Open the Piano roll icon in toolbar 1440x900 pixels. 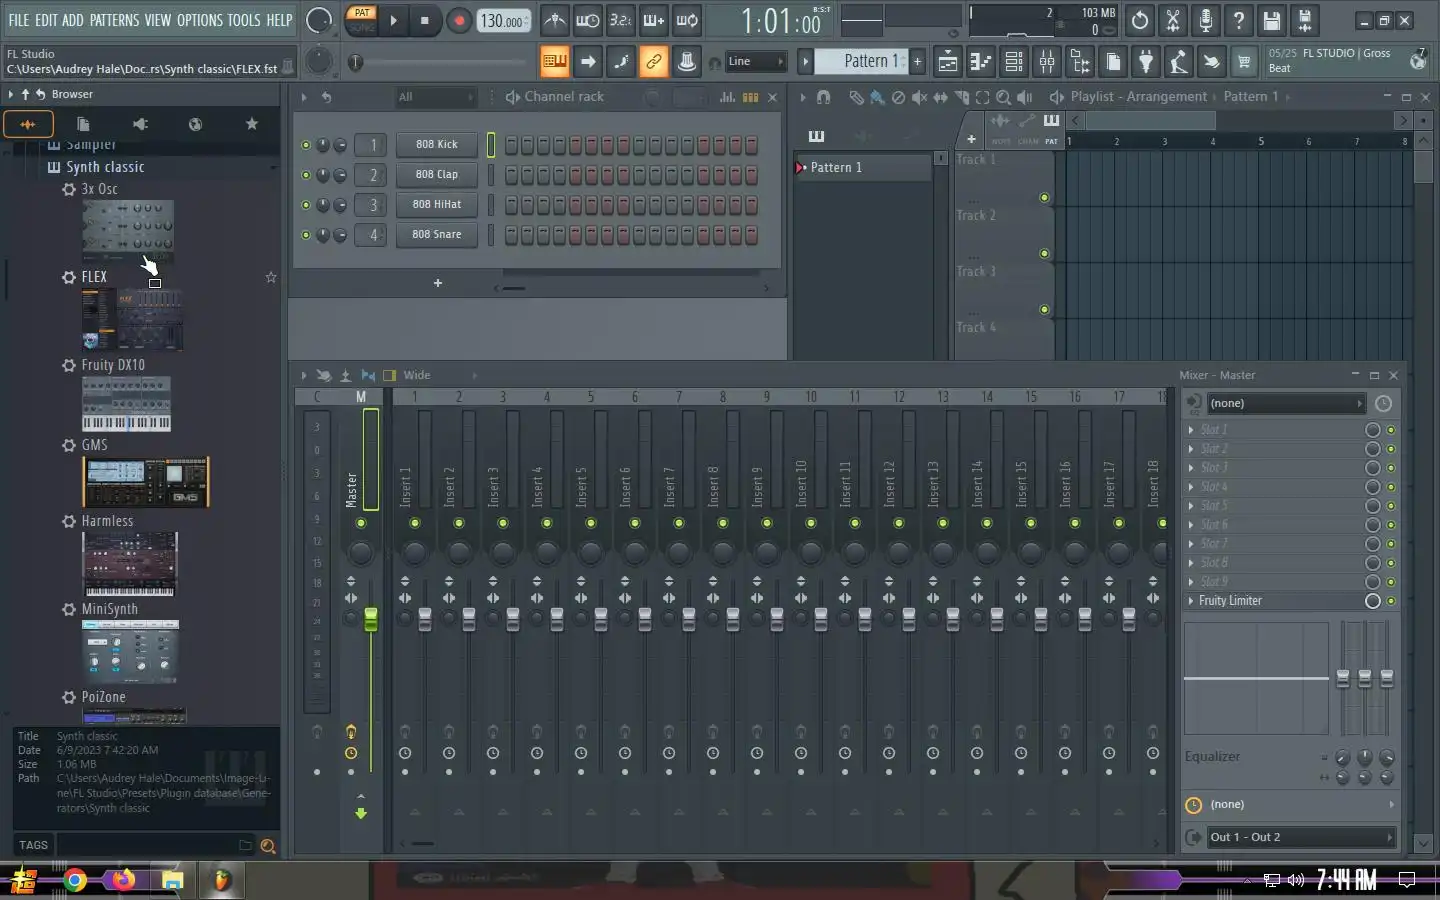click(x=980, y=62)
